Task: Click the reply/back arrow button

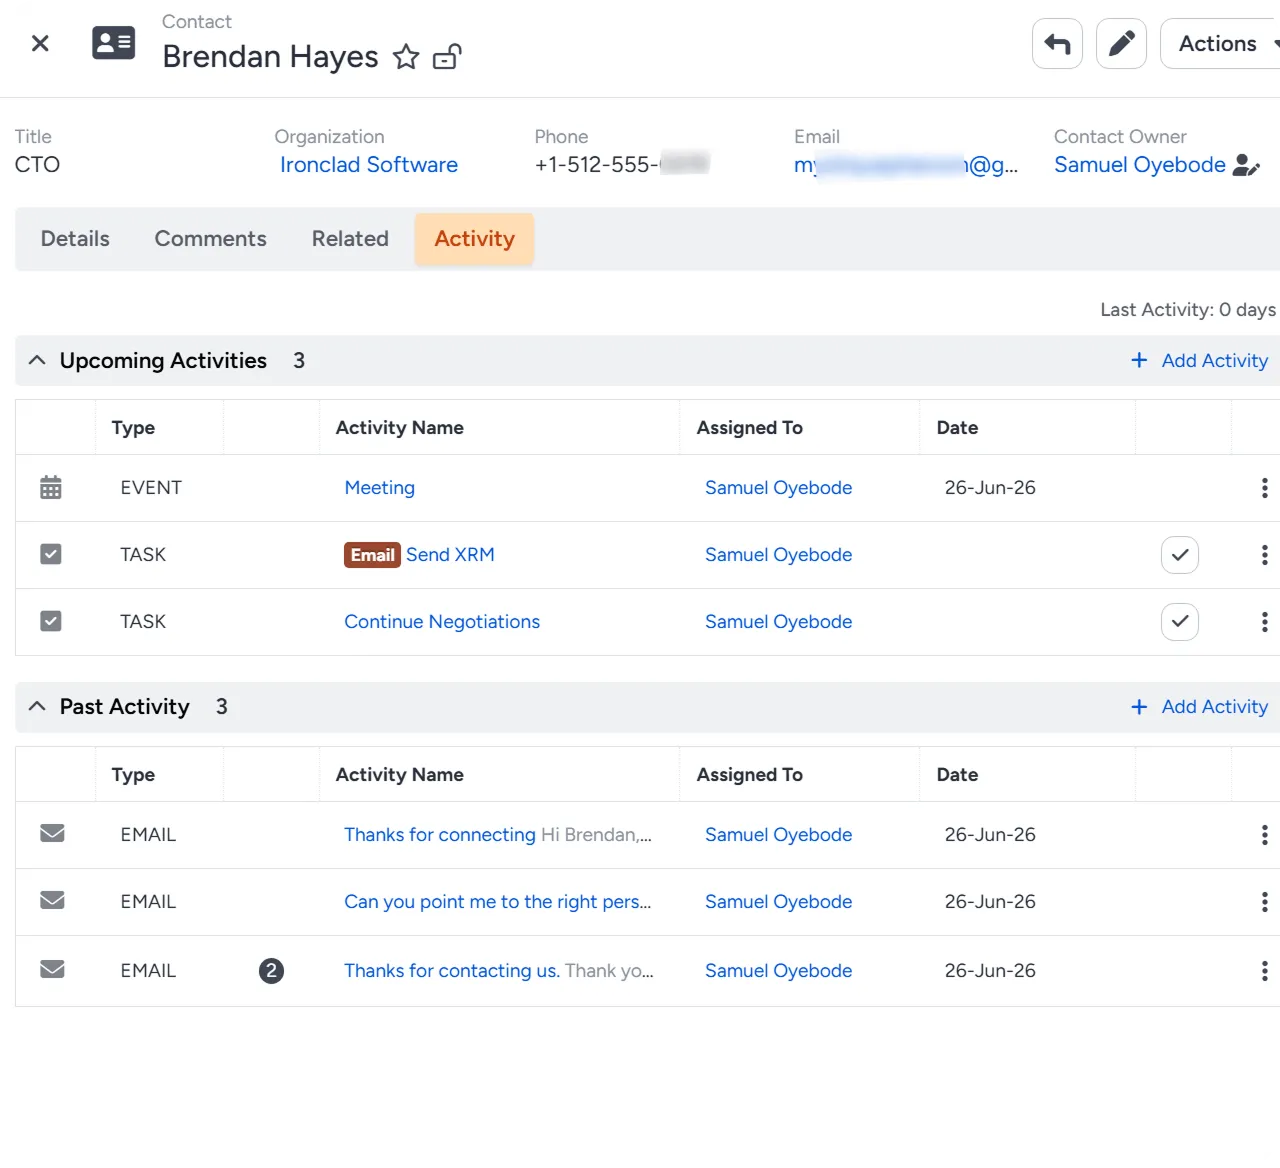Action: pos(1057,43)
